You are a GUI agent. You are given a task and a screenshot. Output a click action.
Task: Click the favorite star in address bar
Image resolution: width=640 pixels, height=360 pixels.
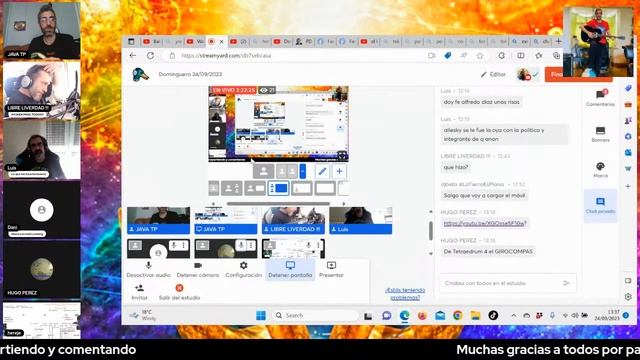tap(480, 56)
